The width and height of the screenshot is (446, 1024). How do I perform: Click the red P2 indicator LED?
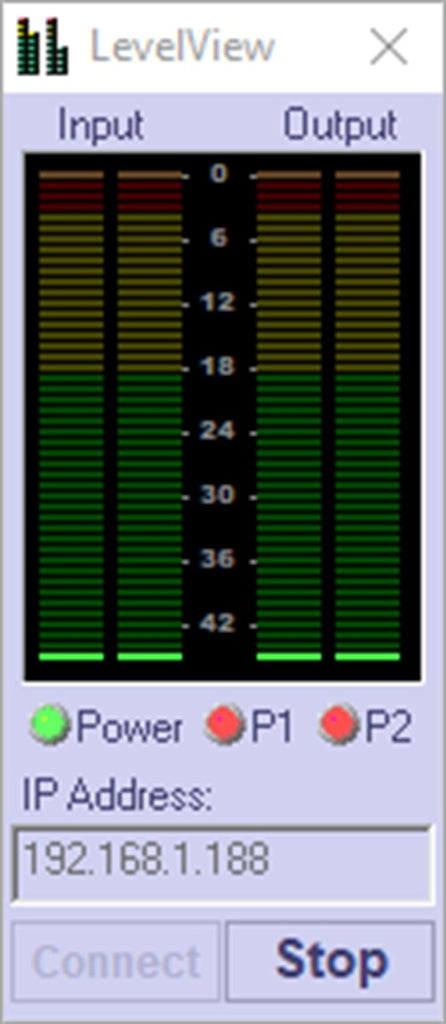(x=339, y=724)
